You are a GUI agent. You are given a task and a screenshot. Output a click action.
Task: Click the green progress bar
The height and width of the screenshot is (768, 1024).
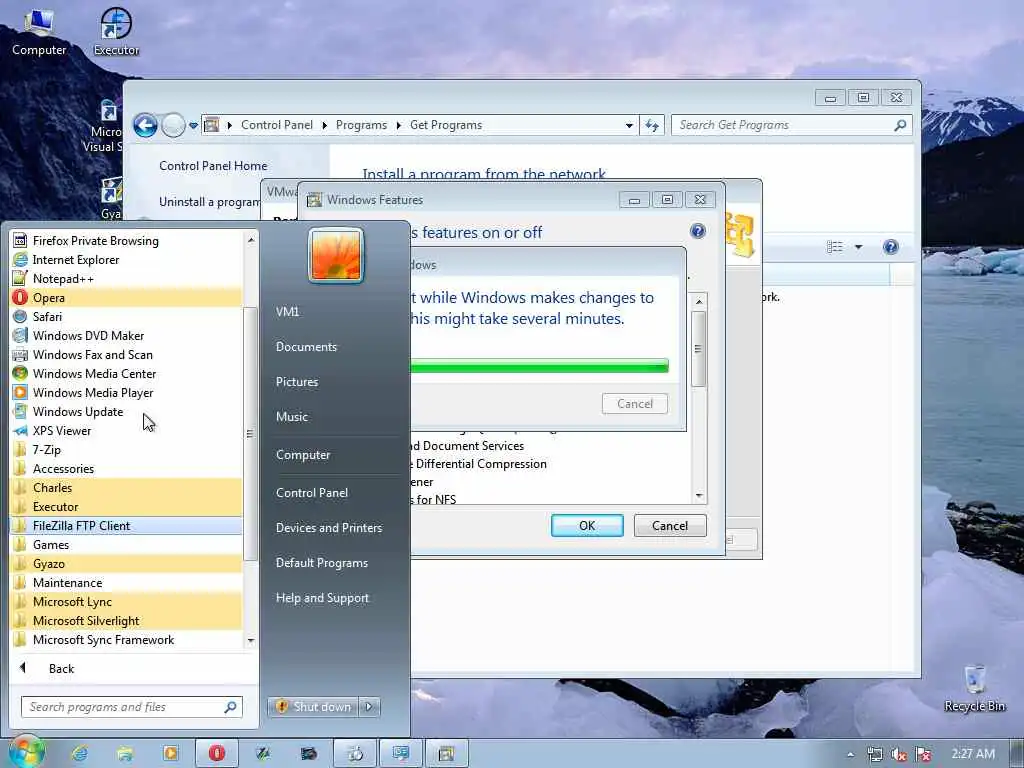[x=539, y=366]
